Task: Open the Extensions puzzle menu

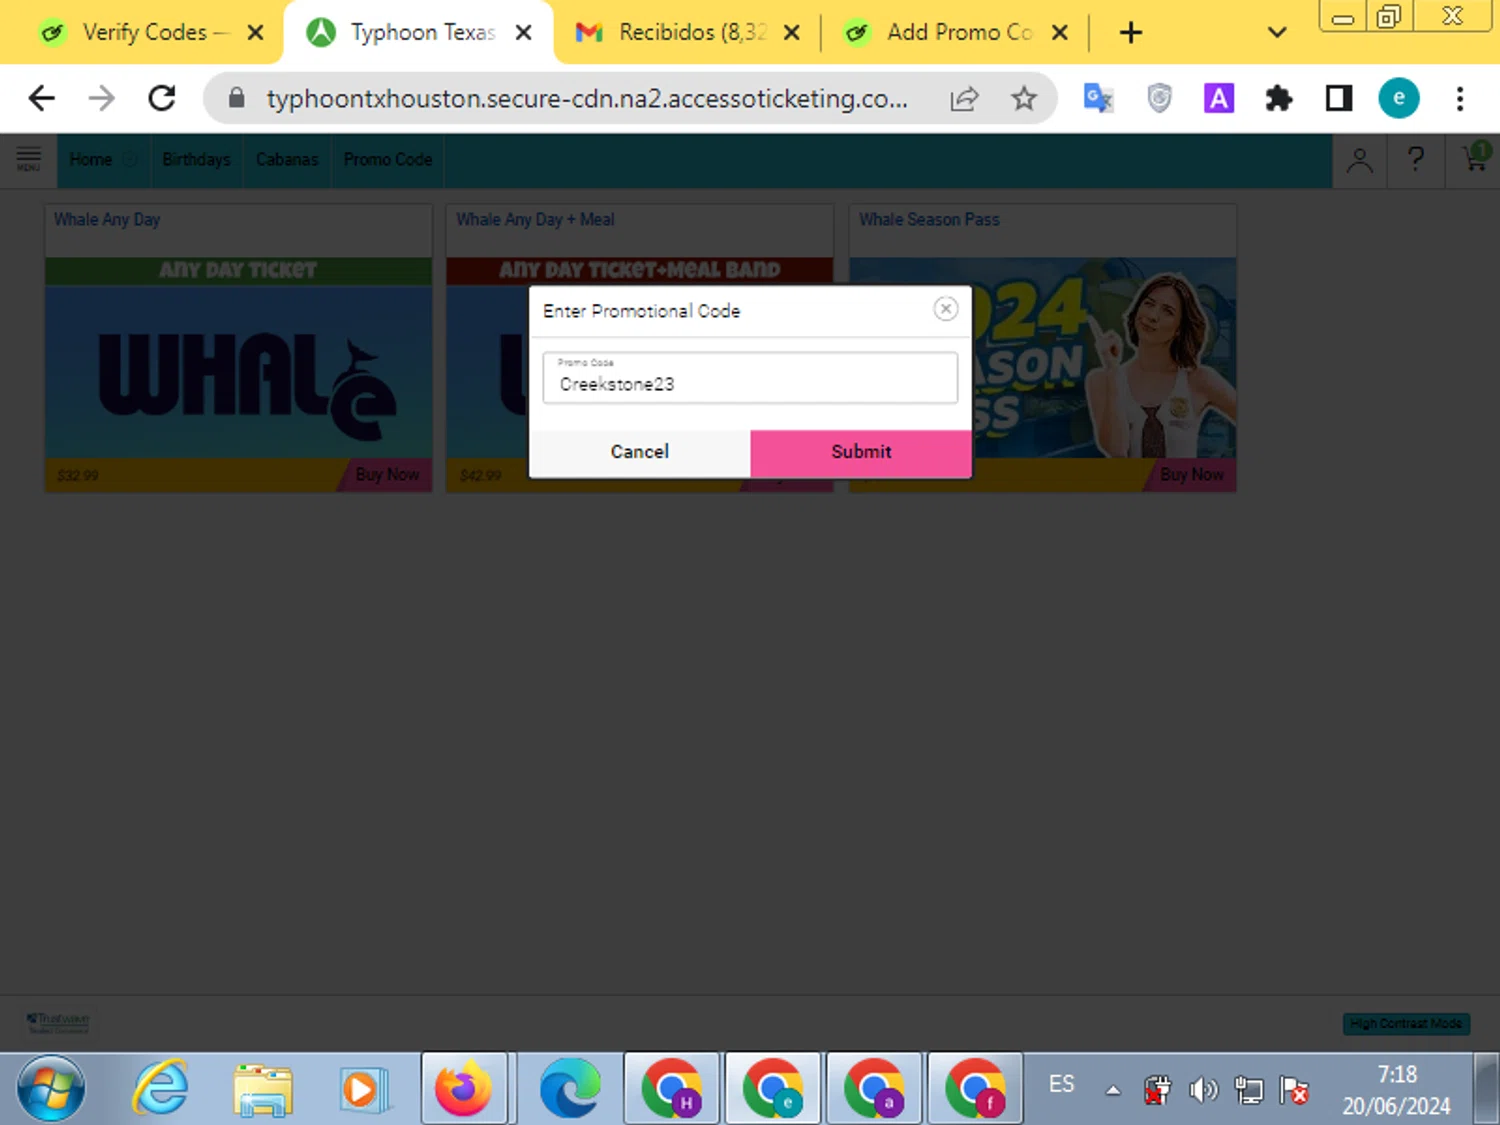Action: click(x=1278, y=98)
